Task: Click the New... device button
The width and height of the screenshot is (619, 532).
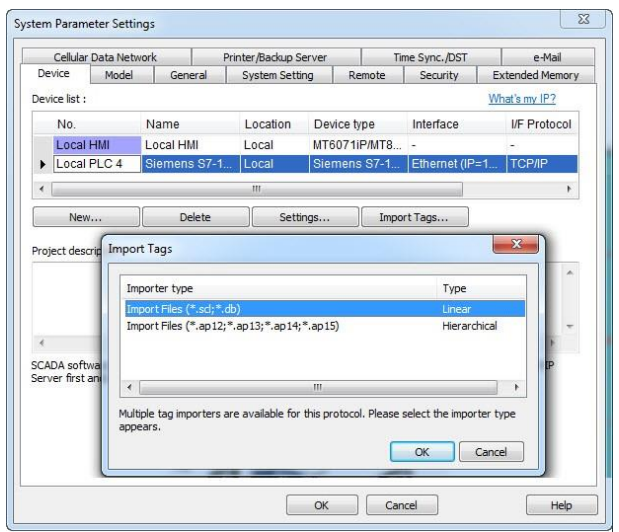Action: tap(85, 216)
